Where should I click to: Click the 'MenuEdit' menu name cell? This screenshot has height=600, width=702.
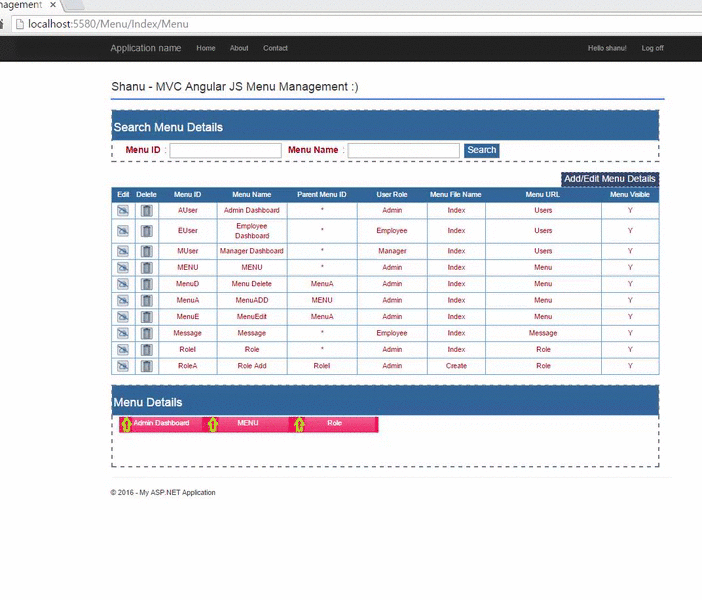click(252, 317)
